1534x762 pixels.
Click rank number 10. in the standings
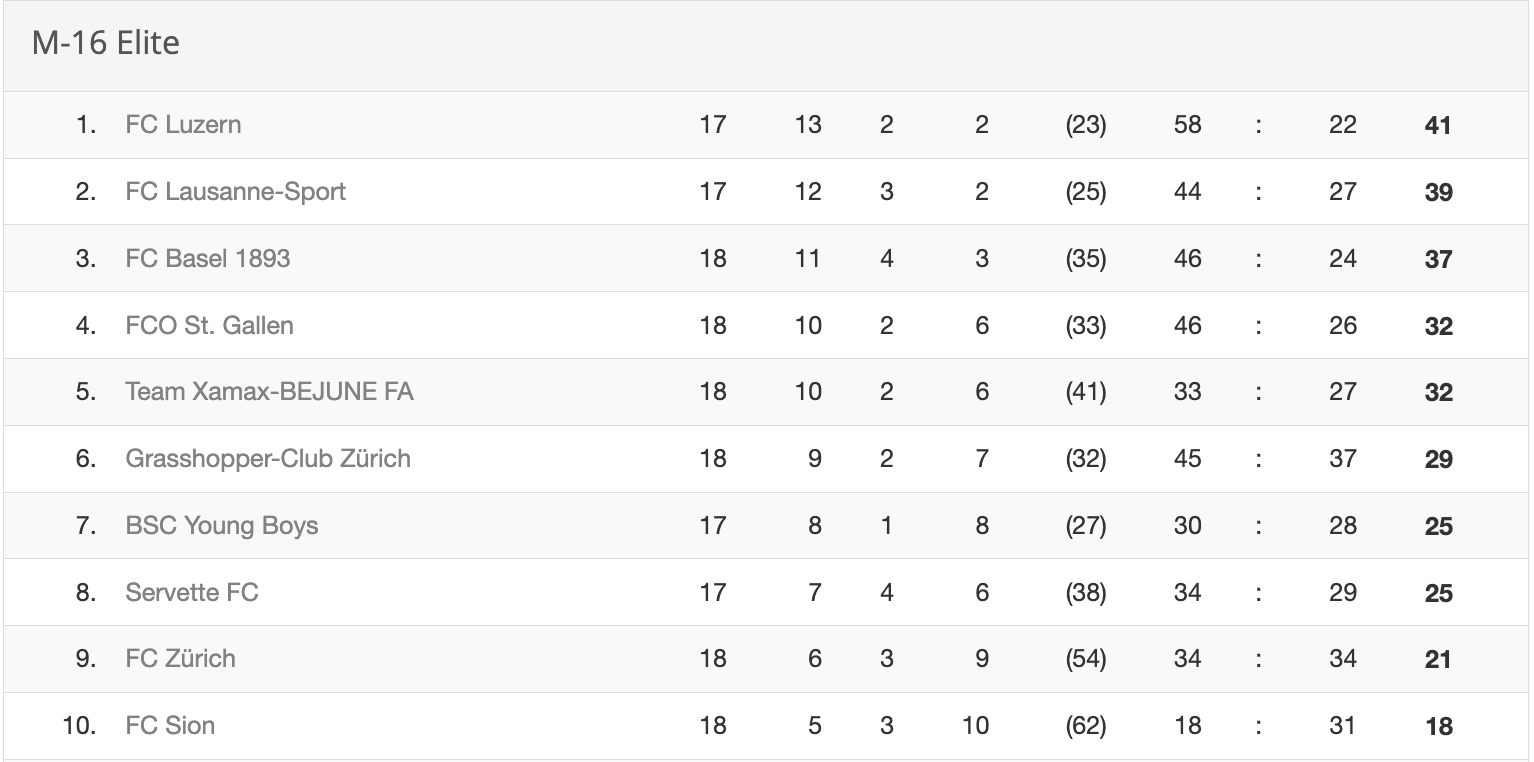click(79, 726)
